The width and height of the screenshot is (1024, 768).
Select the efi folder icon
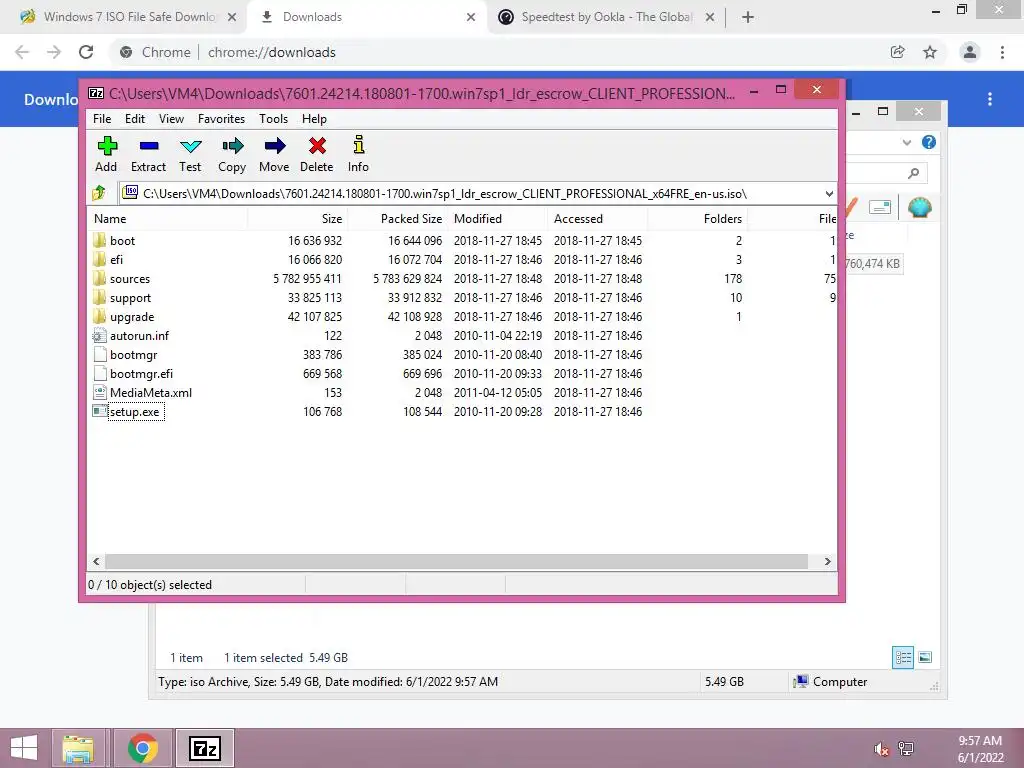pos(99,259)
